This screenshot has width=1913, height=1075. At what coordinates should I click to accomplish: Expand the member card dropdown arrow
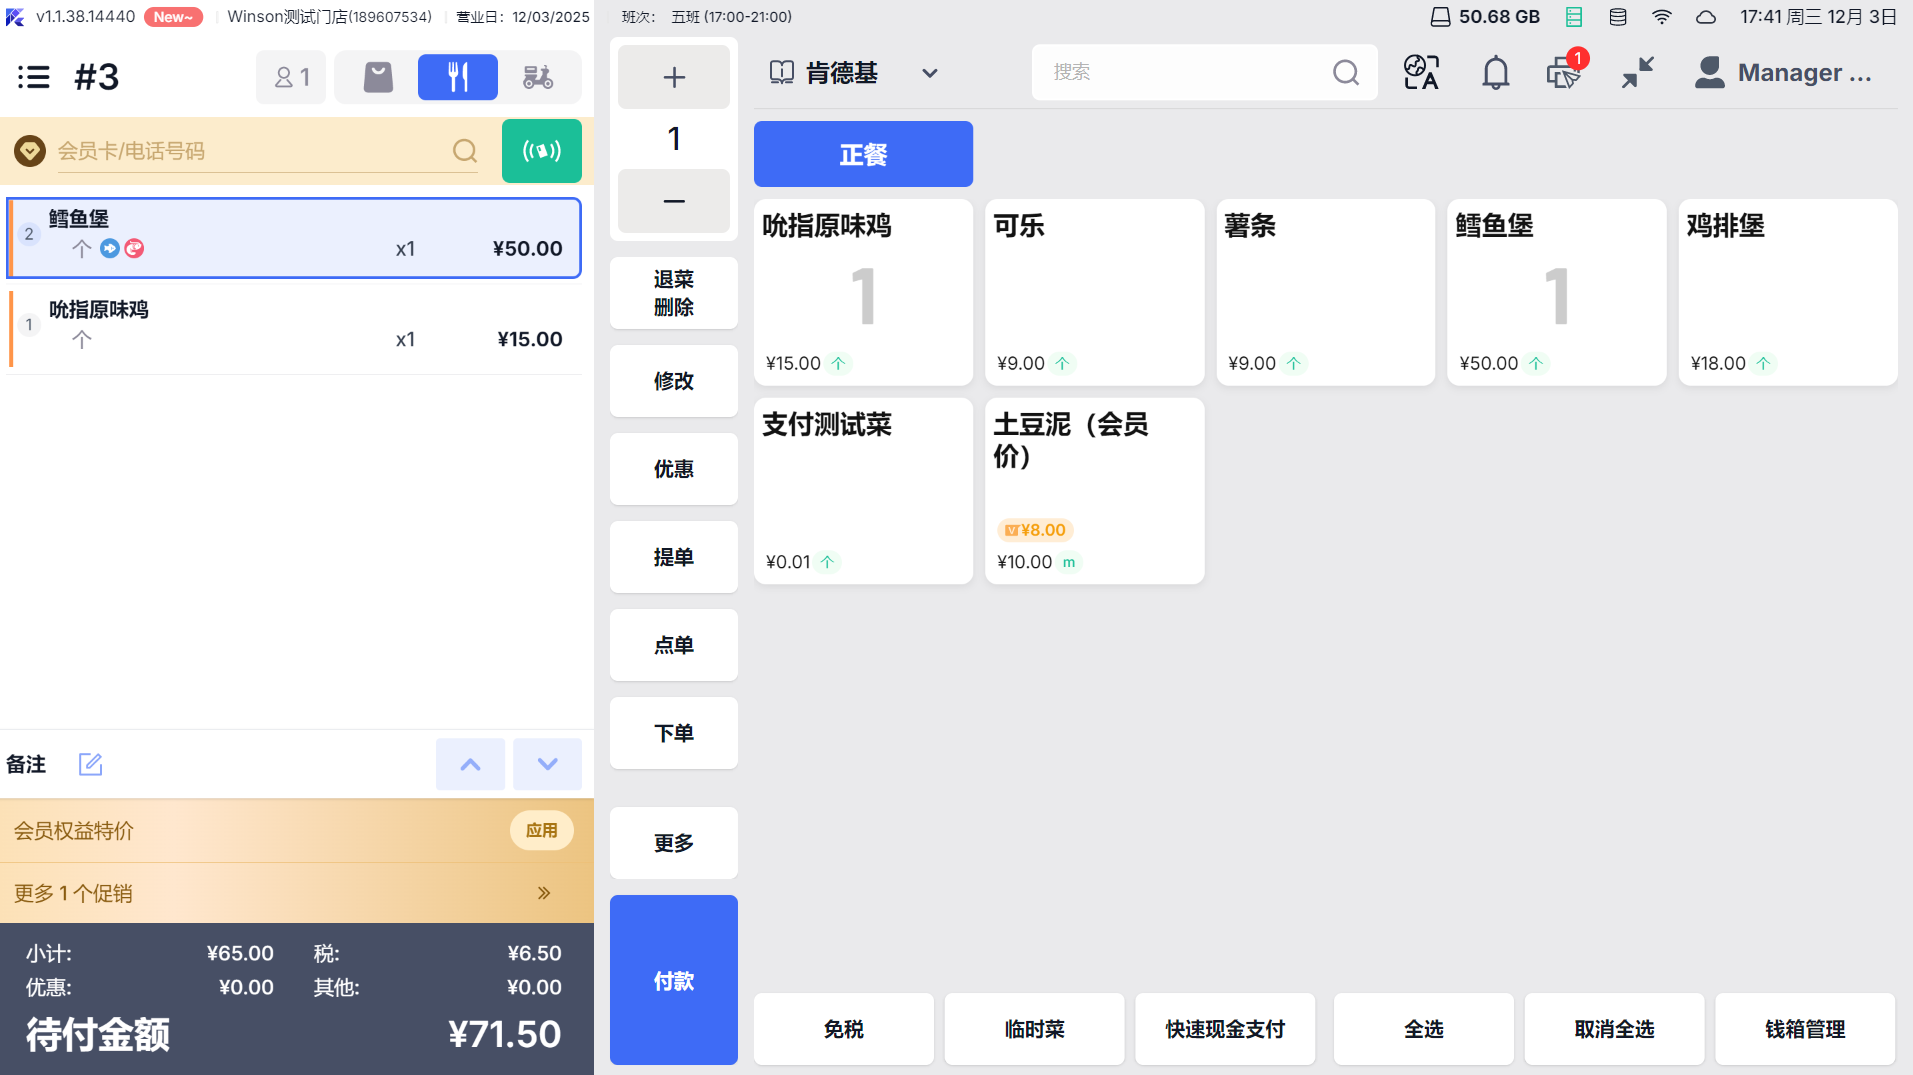(30, 151)
